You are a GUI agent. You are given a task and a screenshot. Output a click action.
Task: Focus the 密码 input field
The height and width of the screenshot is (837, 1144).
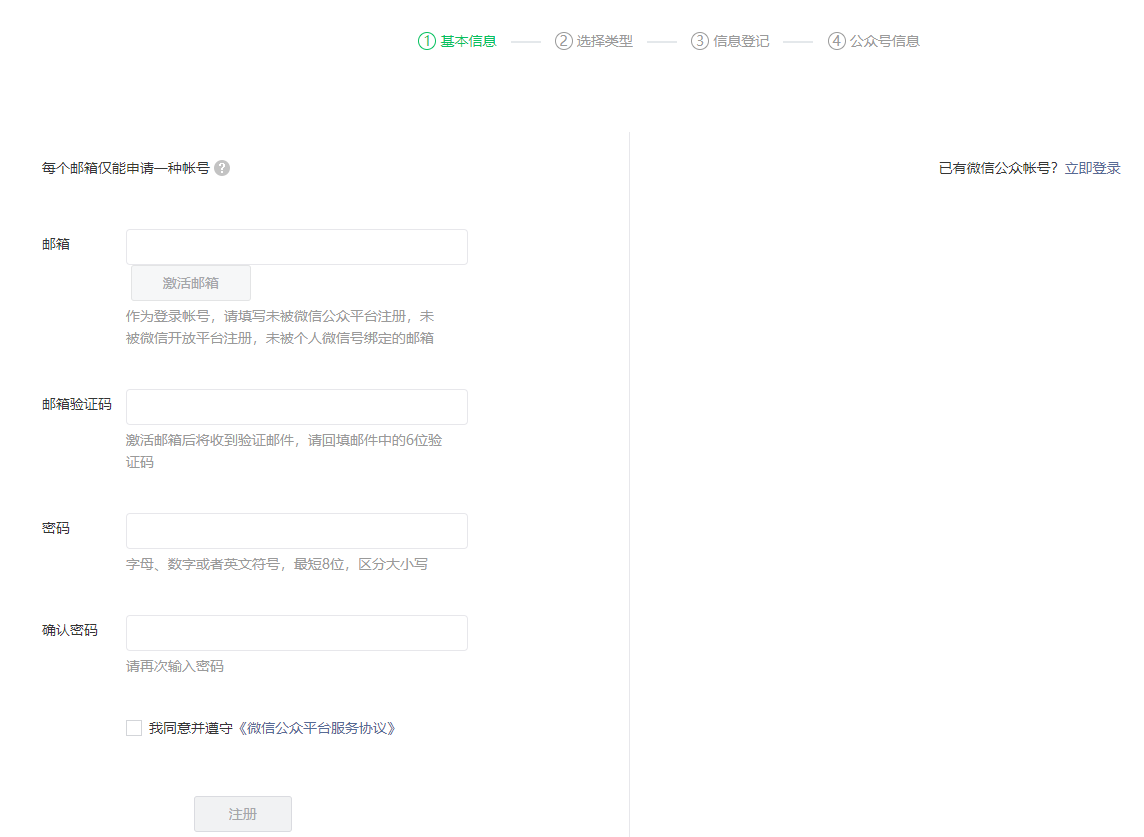[x=297, y=531]
